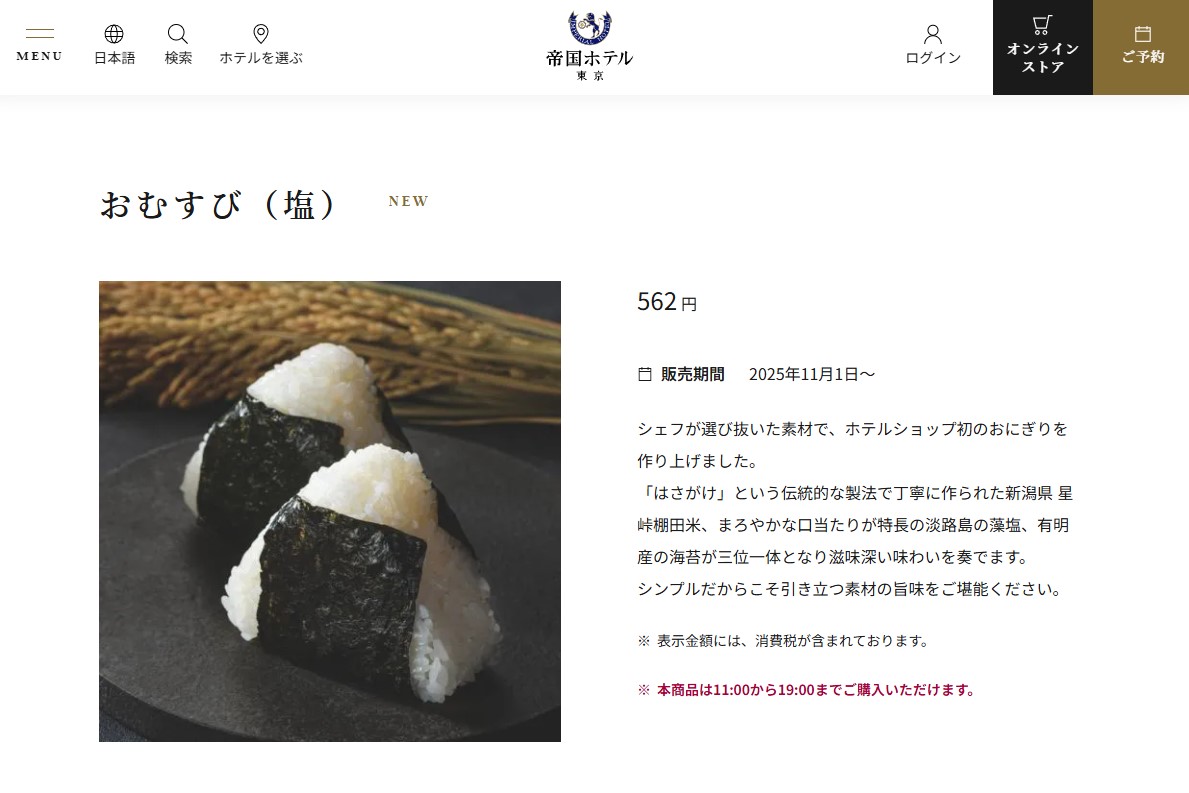Open the 日本語 language selector
This screenshot has width=1189, height=793.
(x=115, y=58)
